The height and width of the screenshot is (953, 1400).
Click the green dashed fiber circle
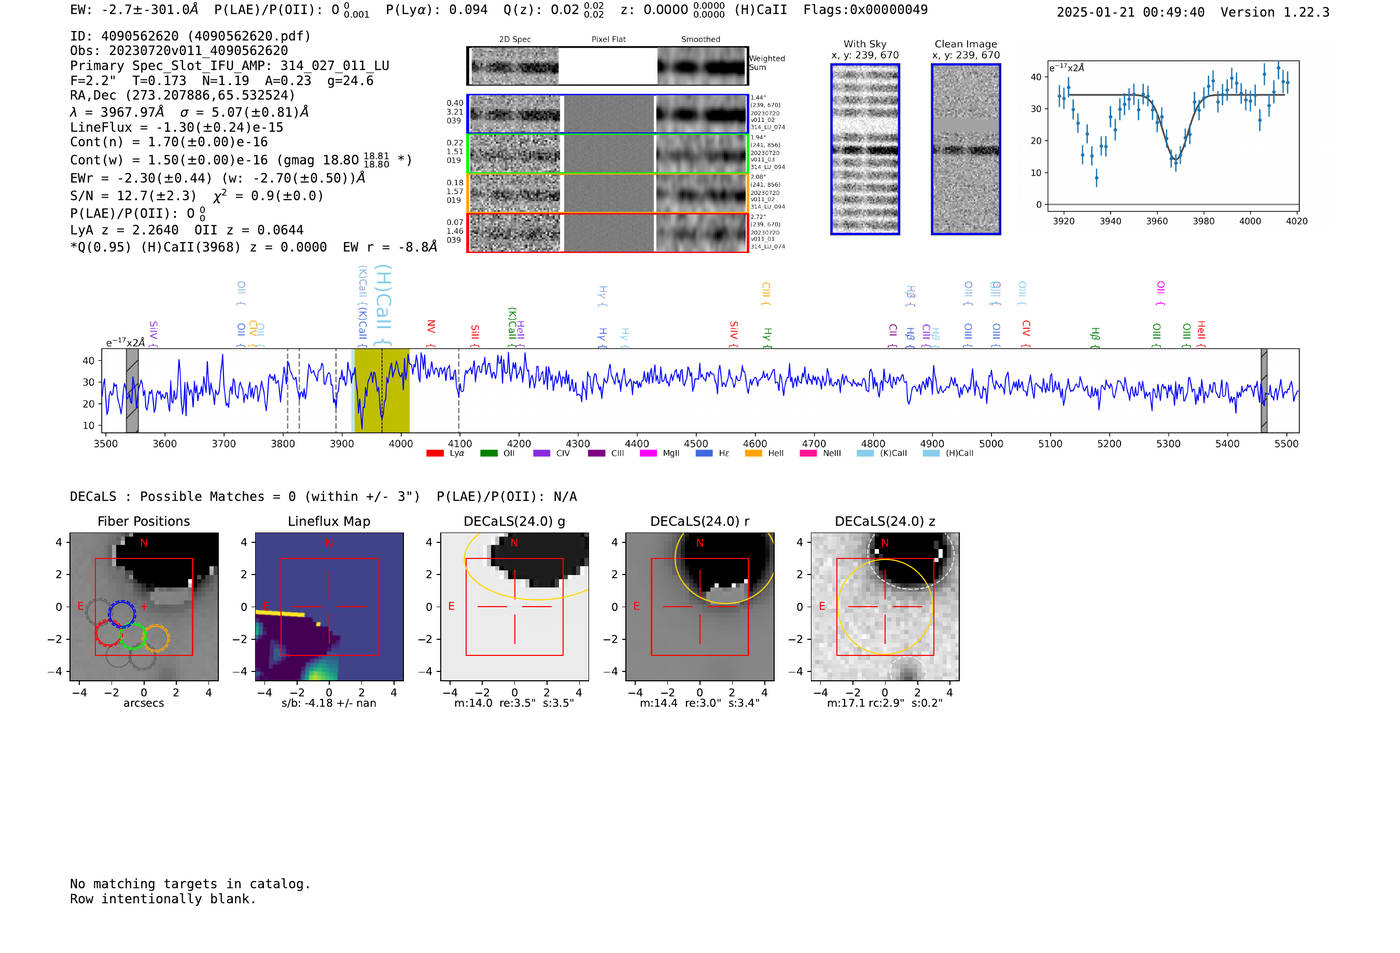tap(133, 637)
